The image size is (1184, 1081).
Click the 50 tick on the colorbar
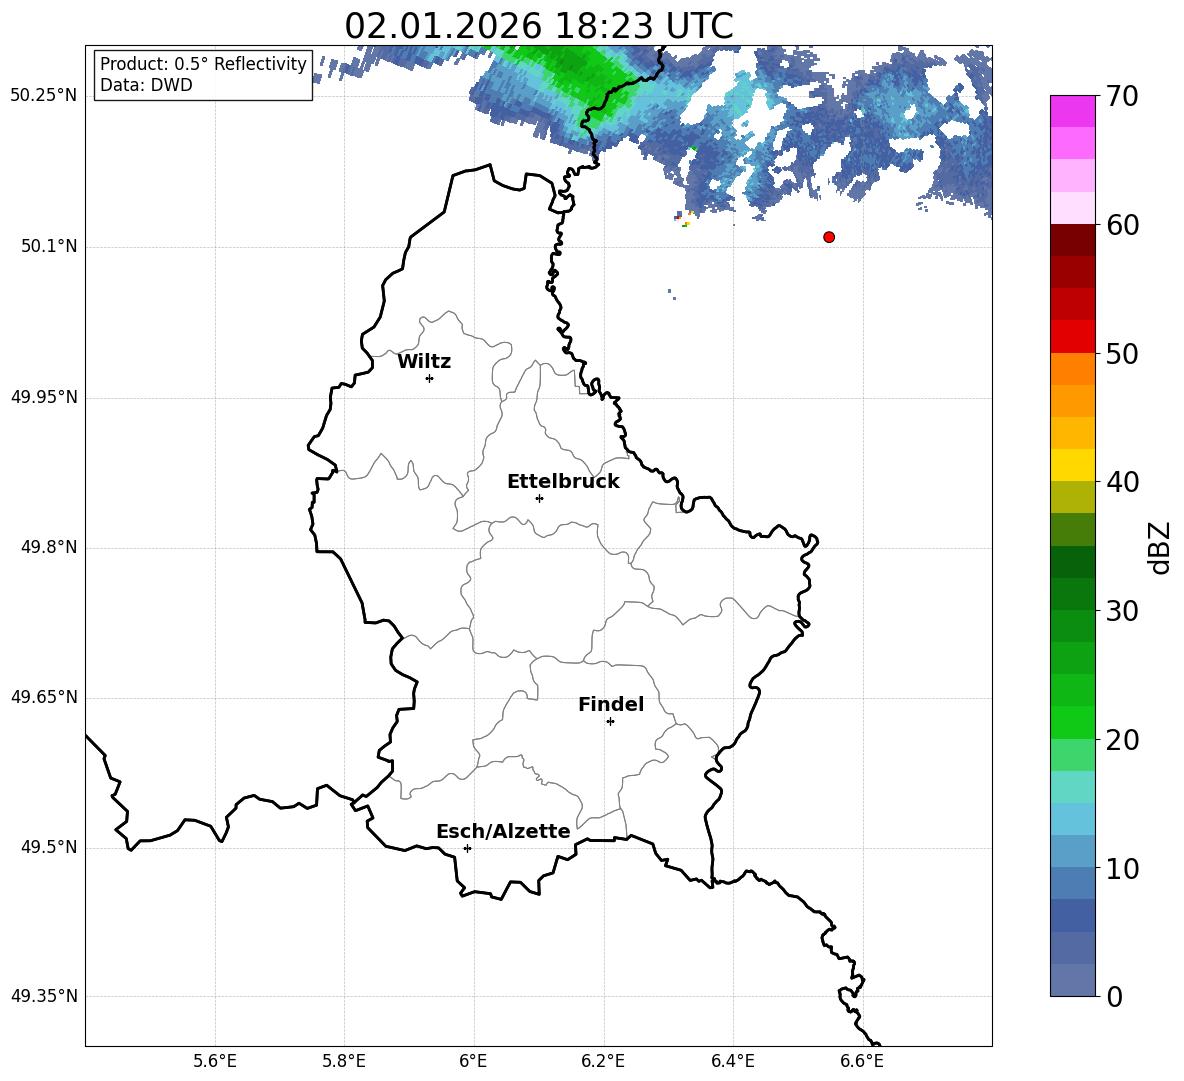[1122, 354]
